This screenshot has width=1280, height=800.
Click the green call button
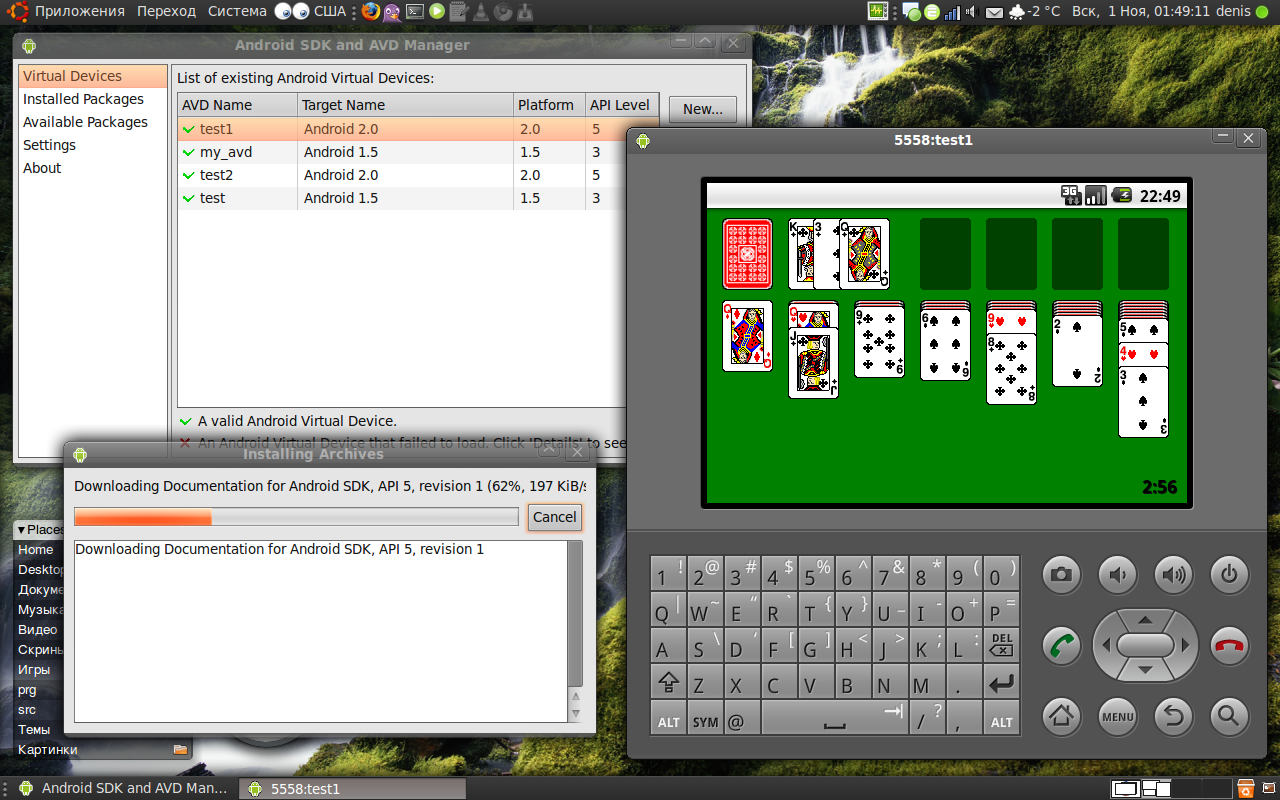pos(1061,645)
